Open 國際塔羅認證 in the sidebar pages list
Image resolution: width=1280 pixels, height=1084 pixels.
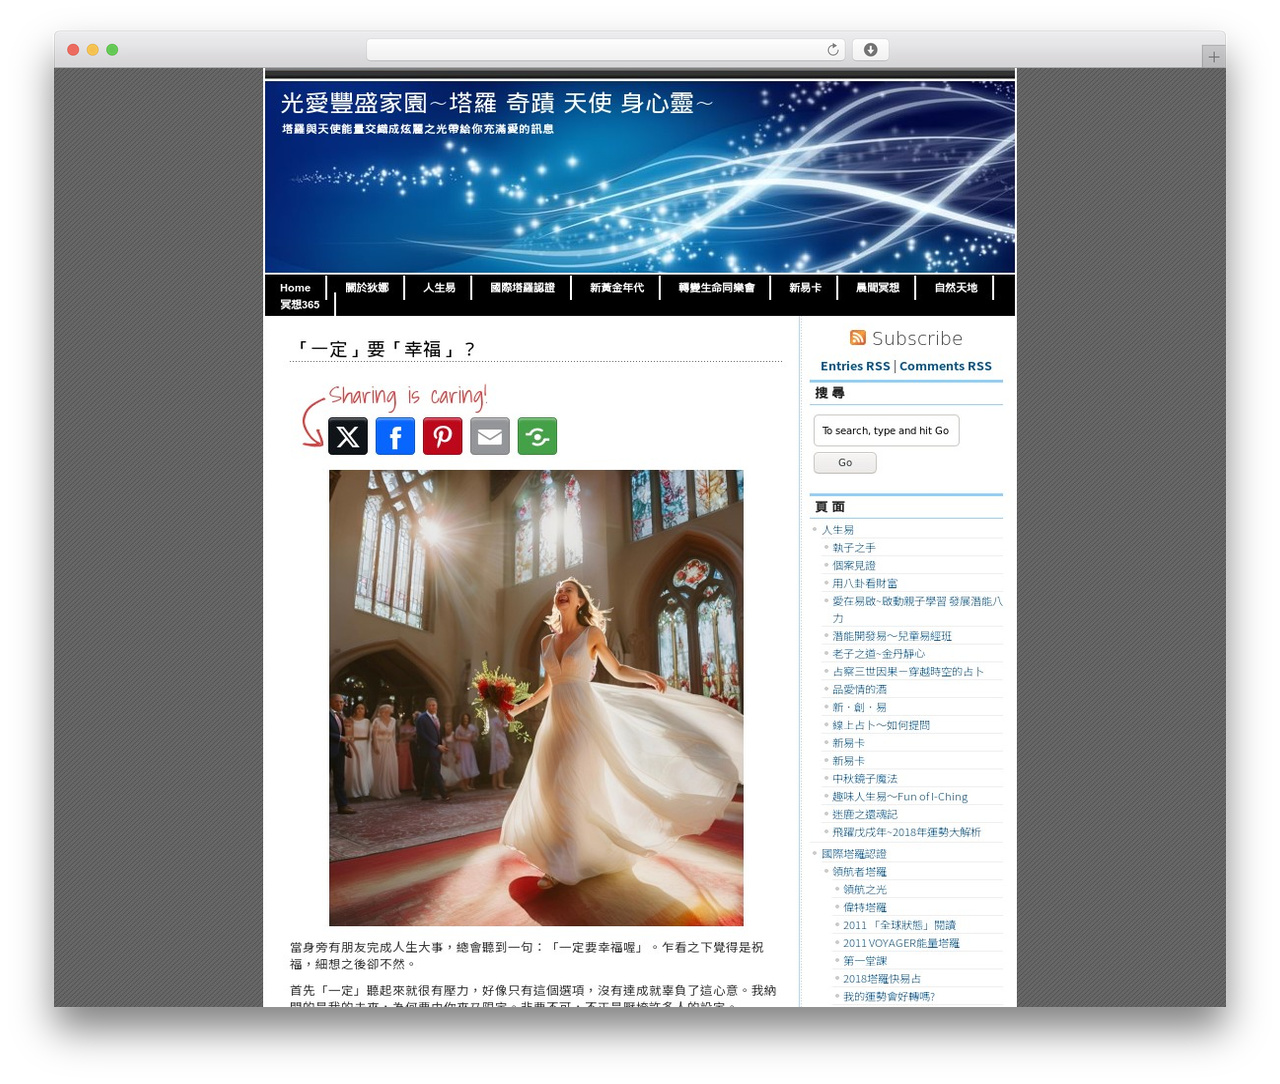854,854
